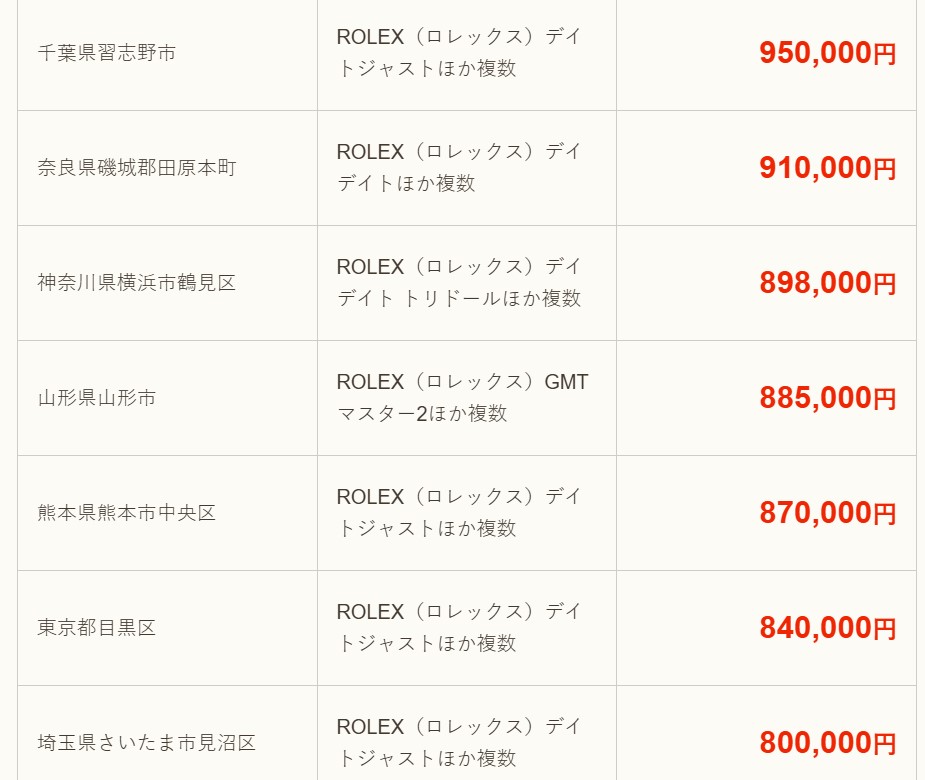Click the デイトジャスト item in 東京都目黒区 row

pos(459,628)
